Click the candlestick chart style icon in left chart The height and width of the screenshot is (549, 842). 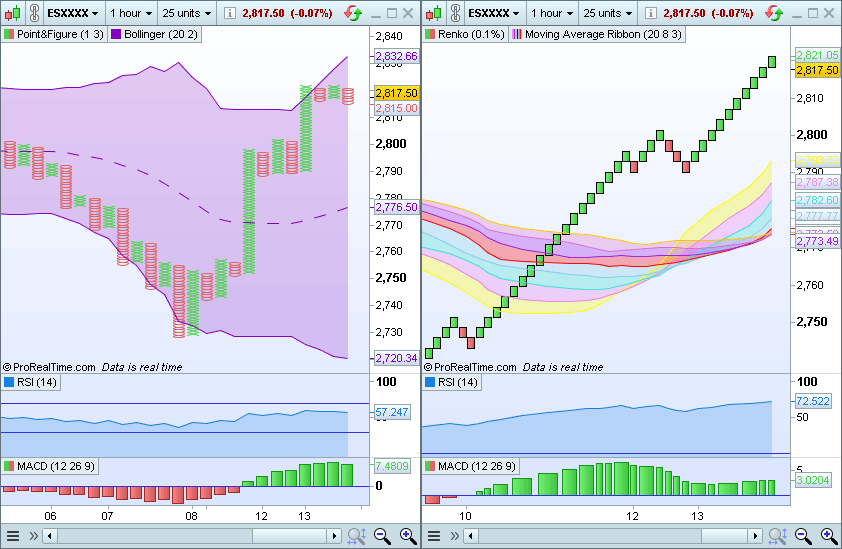click(13, 13)
